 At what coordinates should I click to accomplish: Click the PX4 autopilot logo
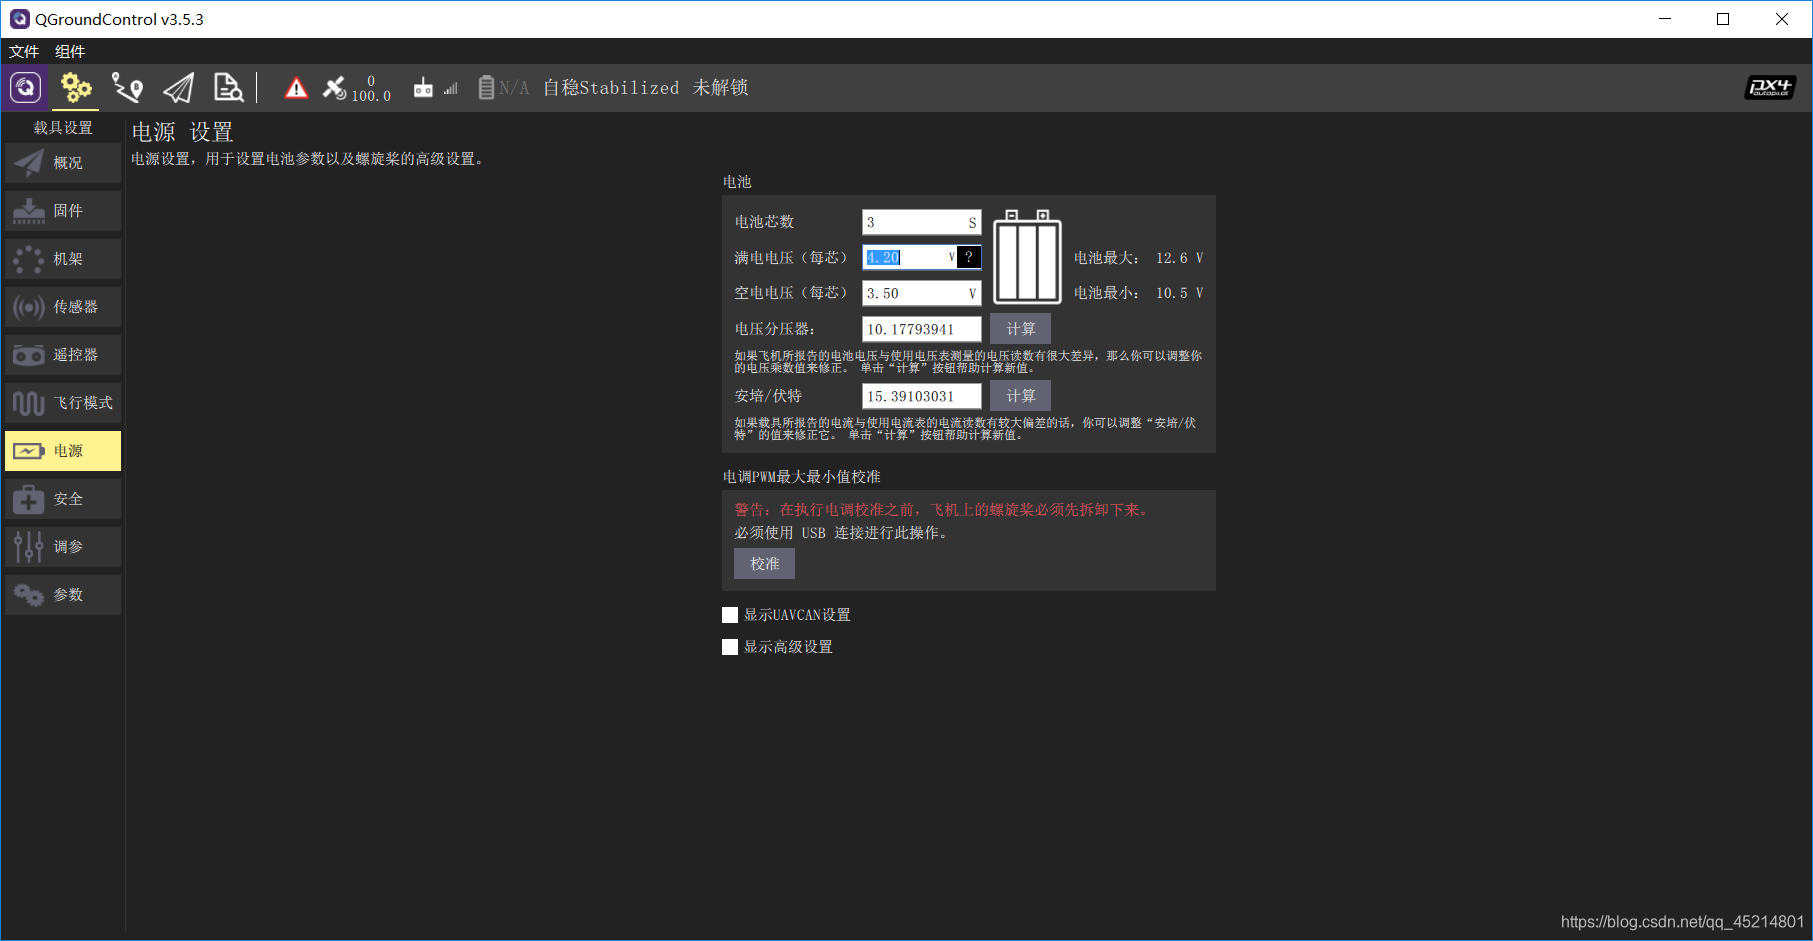(x=1770, y=88)
